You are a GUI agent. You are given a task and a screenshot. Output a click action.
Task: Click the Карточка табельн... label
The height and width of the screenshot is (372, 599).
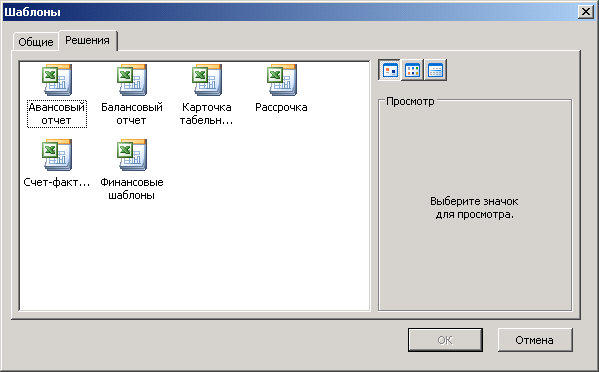[207, 114]
